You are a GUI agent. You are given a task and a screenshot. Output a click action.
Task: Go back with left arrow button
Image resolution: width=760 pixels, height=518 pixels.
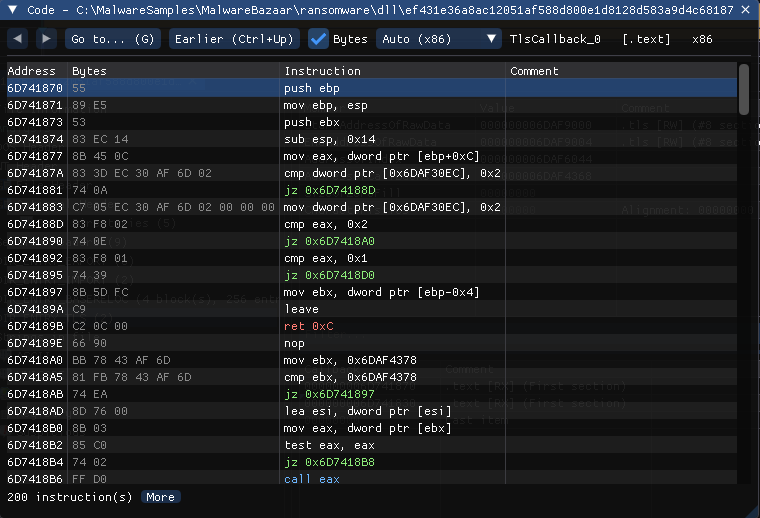pyautogui.click(x=17, y=39)
